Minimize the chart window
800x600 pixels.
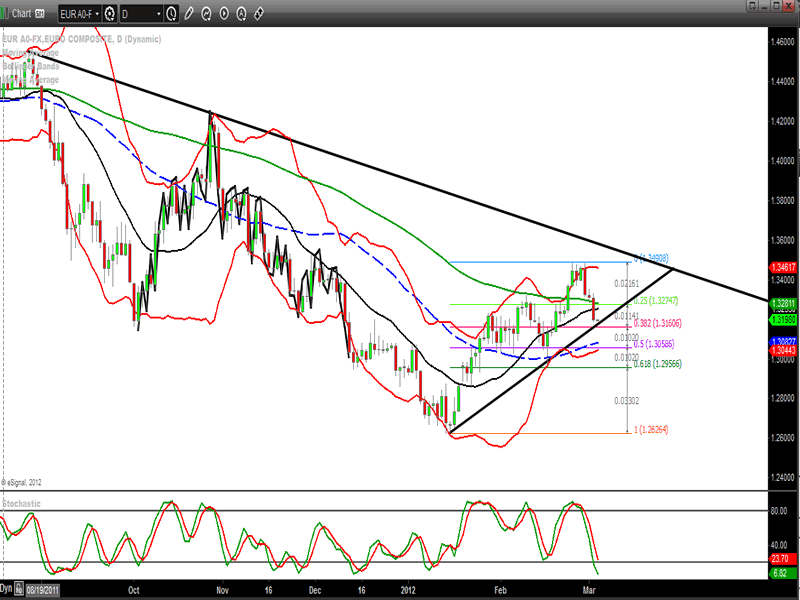[x=764, y=6]
